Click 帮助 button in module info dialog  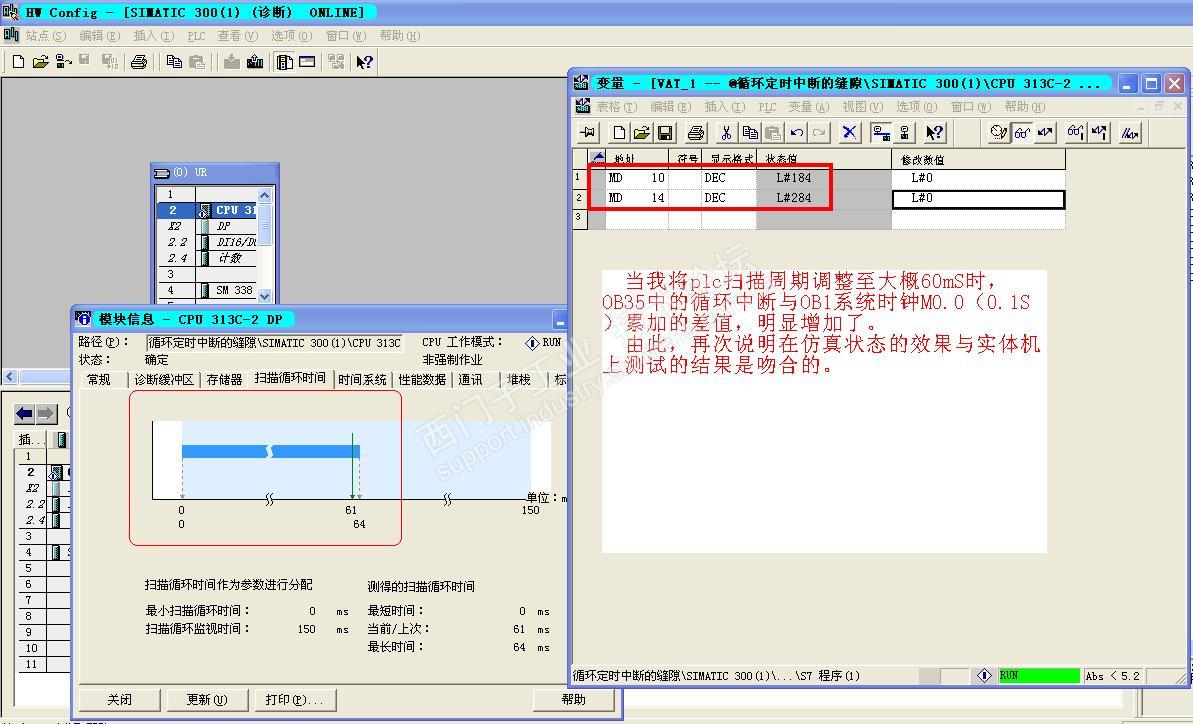[573, 700]
